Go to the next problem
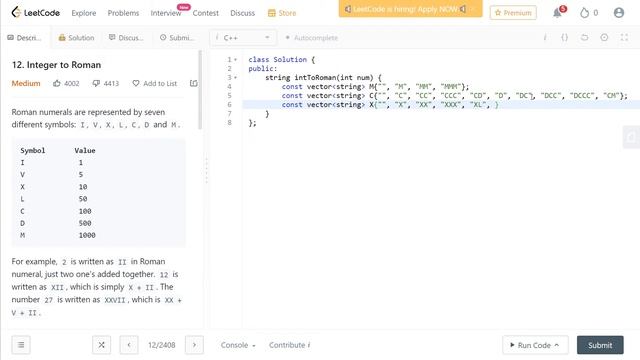This screenshot has height=360, width=640. (194, 345)
